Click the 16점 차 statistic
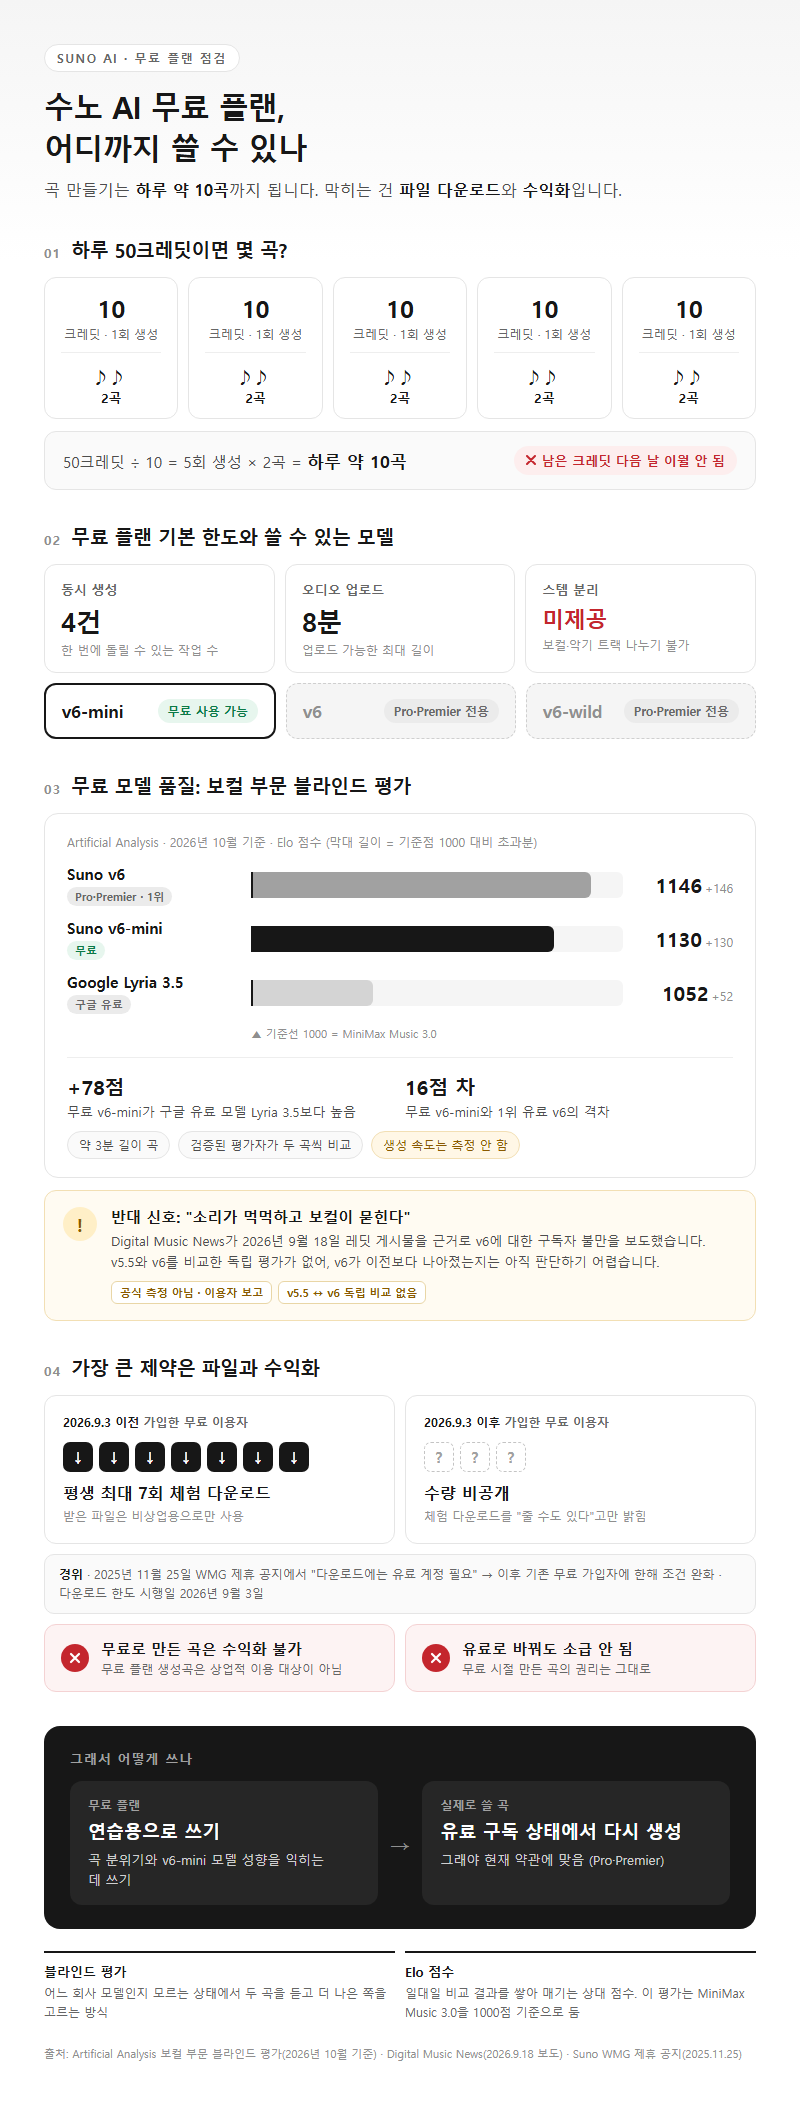Viewport: 800px width, 2116px height. [440, 1088]
